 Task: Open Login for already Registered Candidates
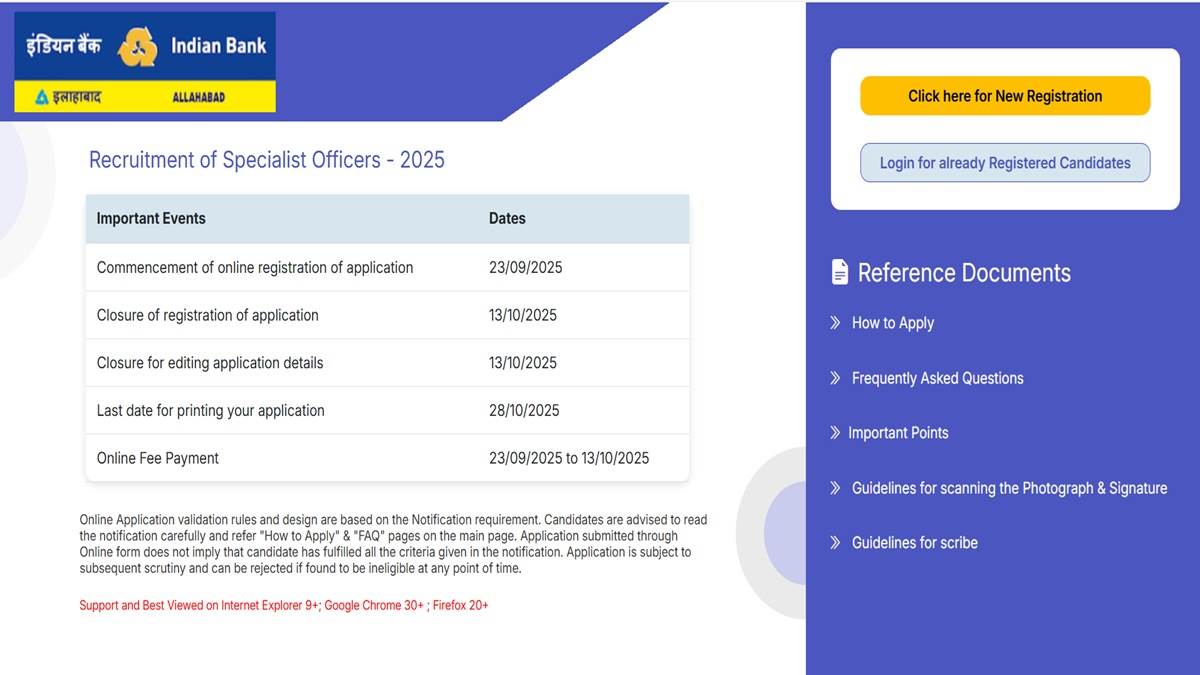click(1005, 163)
